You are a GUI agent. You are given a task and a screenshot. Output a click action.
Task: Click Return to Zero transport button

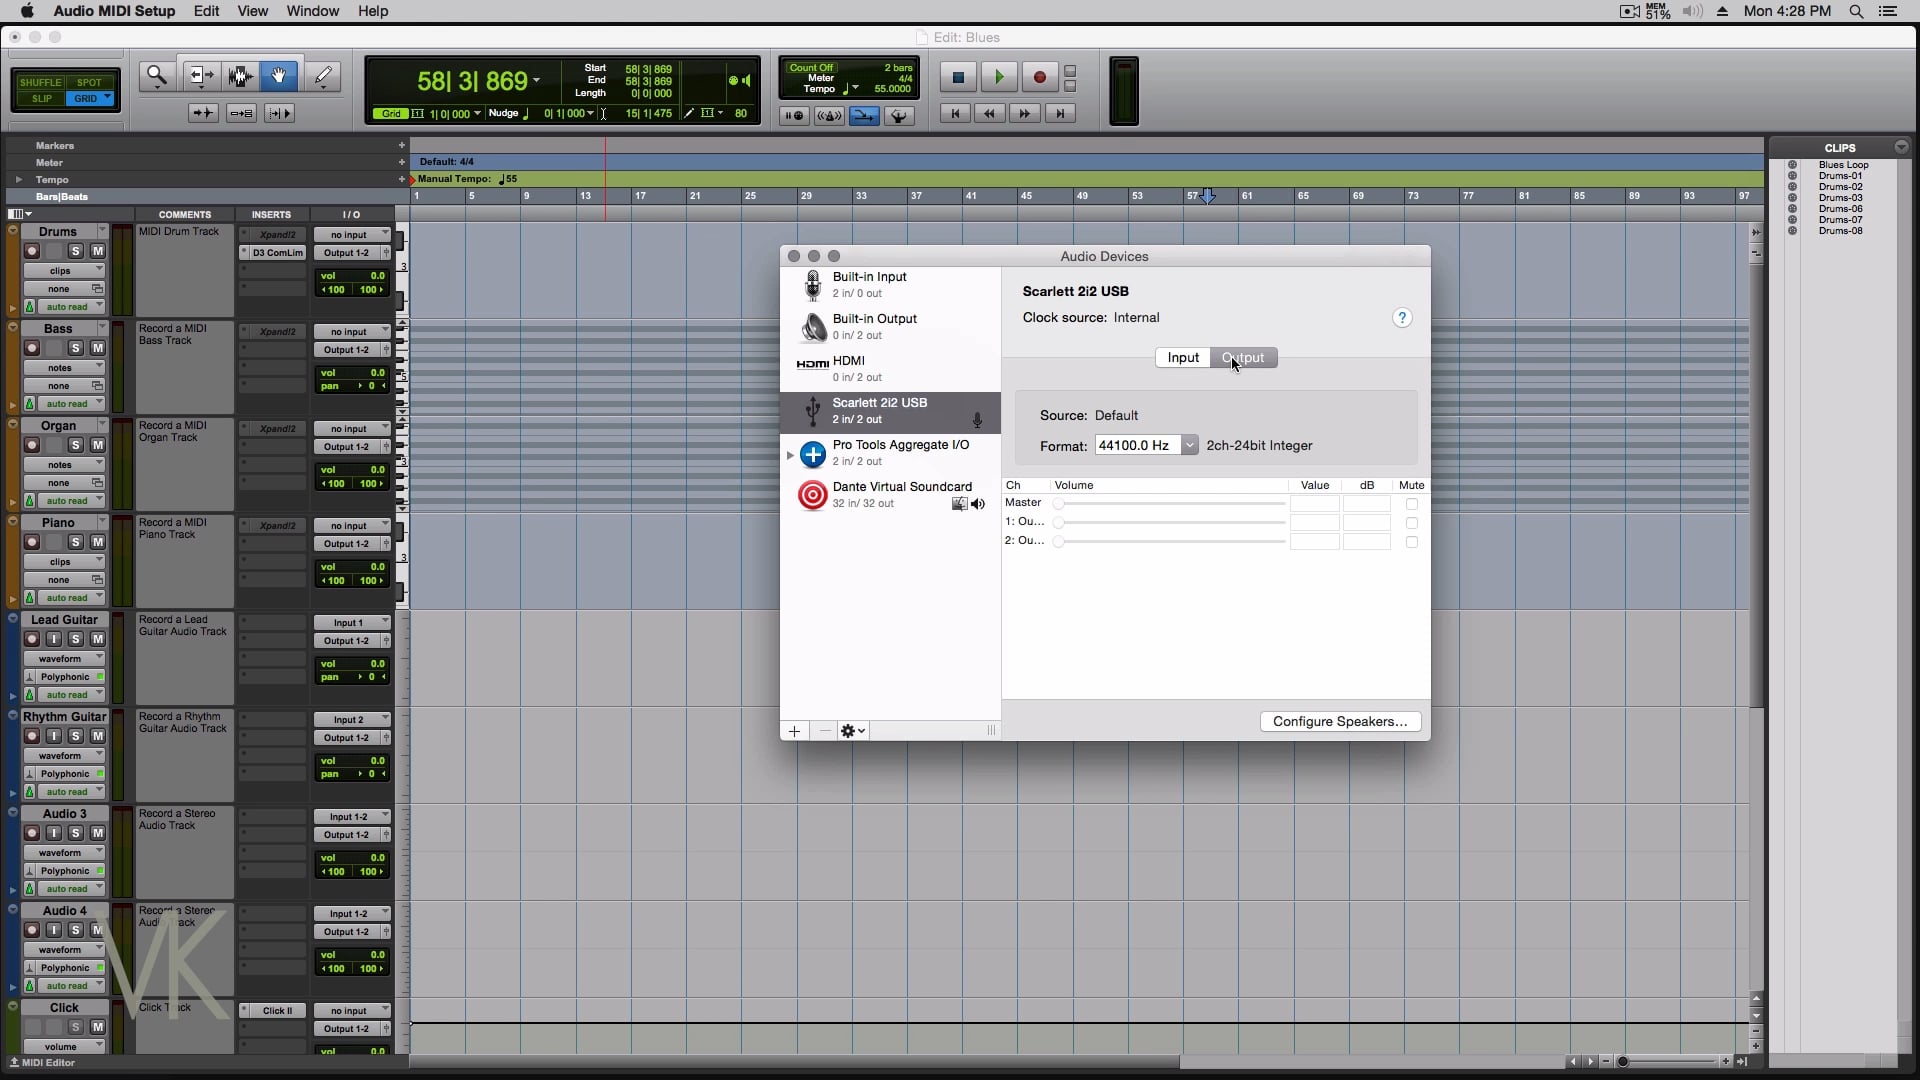pyautogui.click(x=954, y=114)
